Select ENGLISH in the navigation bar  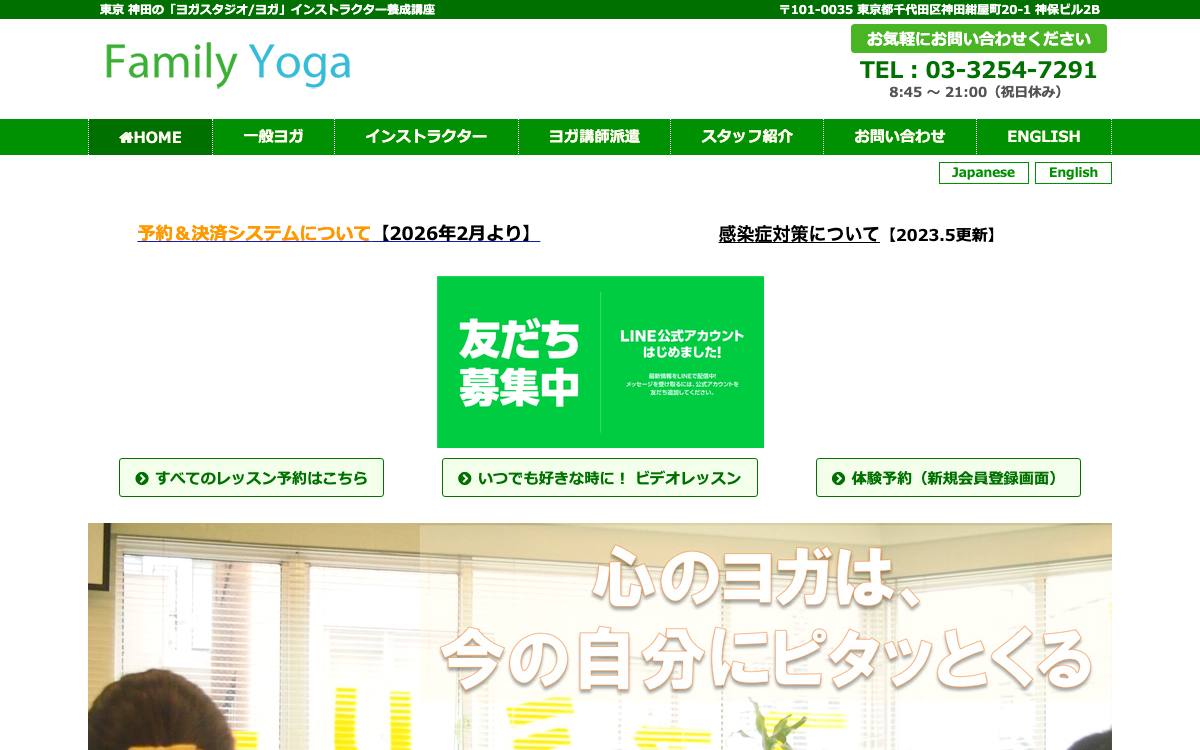coord(1043,137)
